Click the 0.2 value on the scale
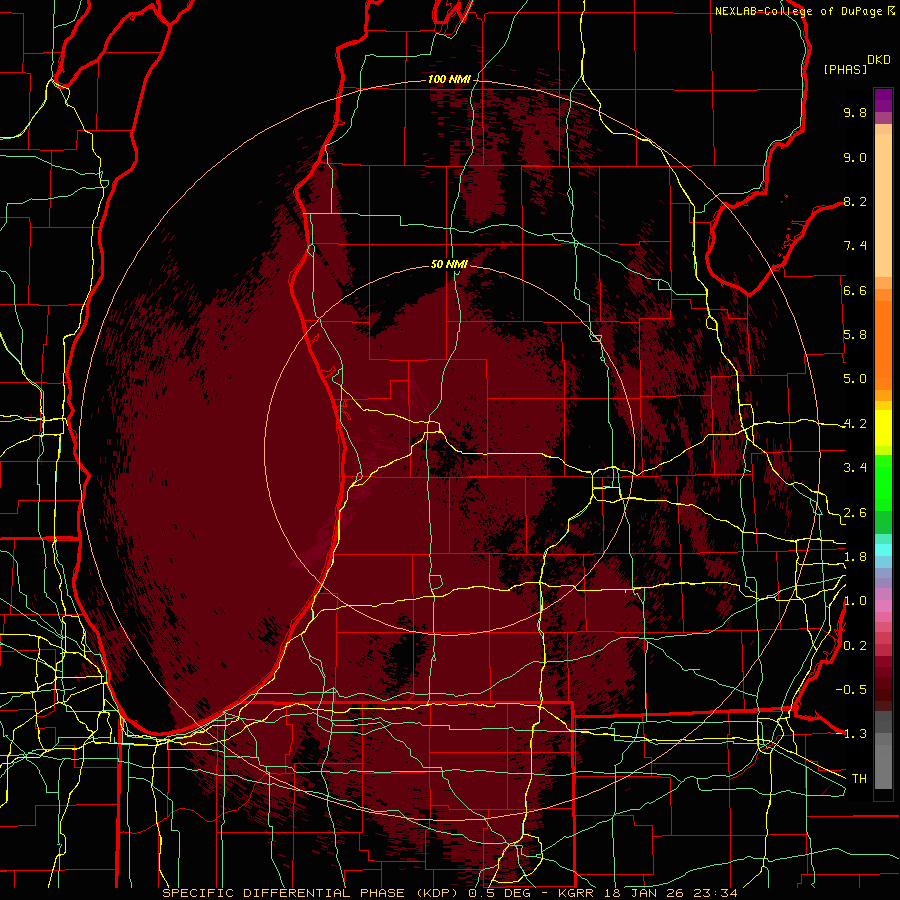This screenshot has width=900, height=900. click(x=855, y=646)
